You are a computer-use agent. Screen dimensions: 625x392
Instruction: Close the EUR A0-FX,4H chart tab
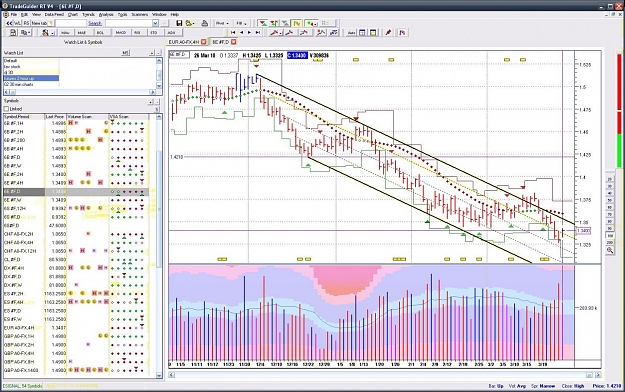pos(204,42)
